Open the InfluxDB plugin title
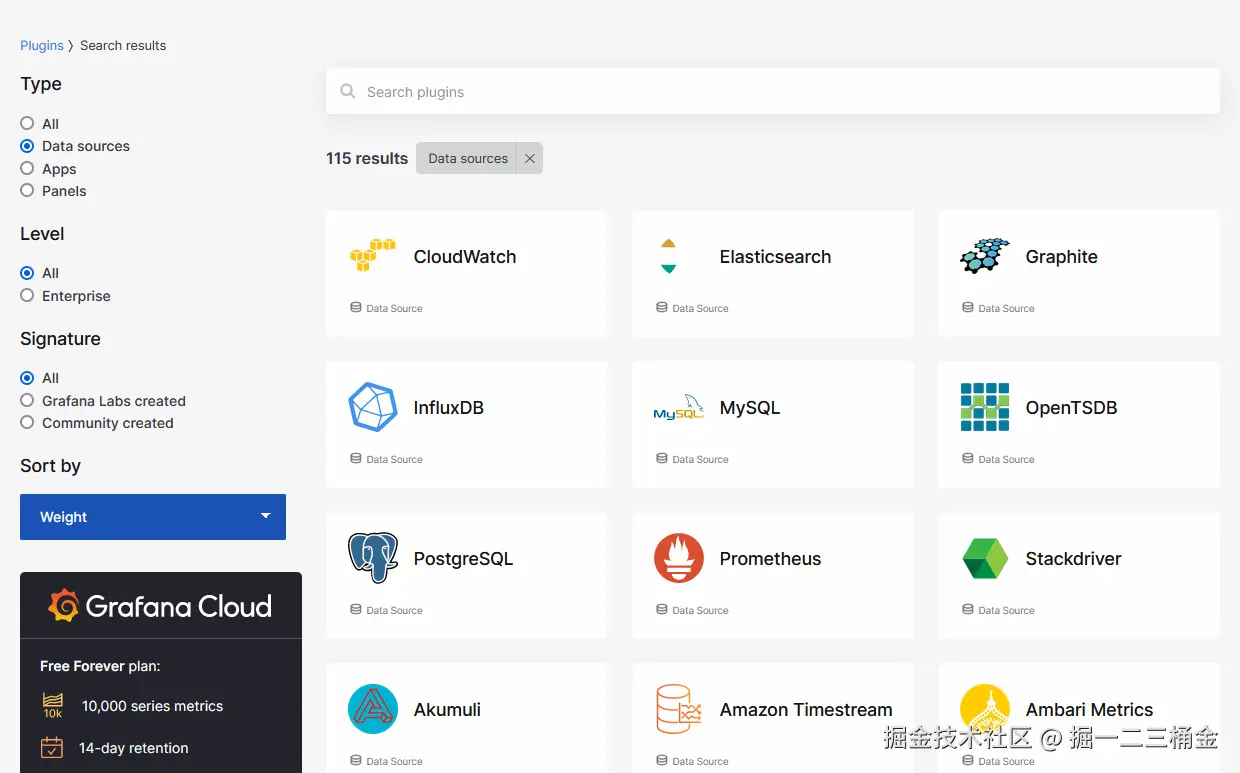Screen dimensions: 1240x773 (x=449, y=408)
